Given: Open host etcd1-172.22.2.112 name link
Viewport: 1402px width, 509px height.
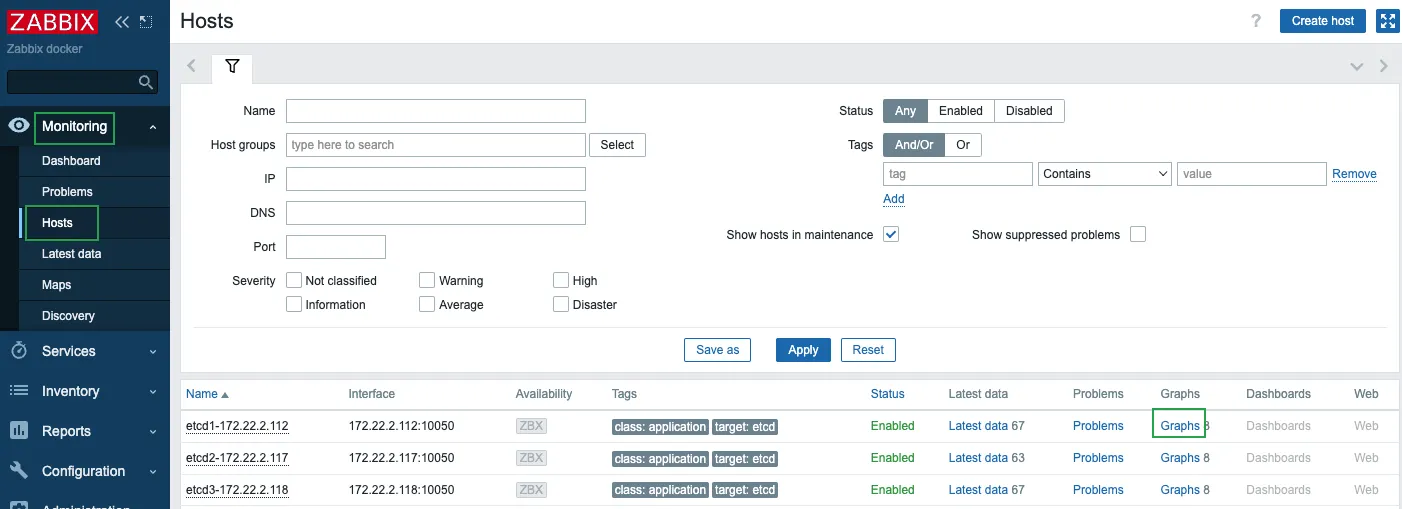Looking at the screenshot, I should point(237,426).
